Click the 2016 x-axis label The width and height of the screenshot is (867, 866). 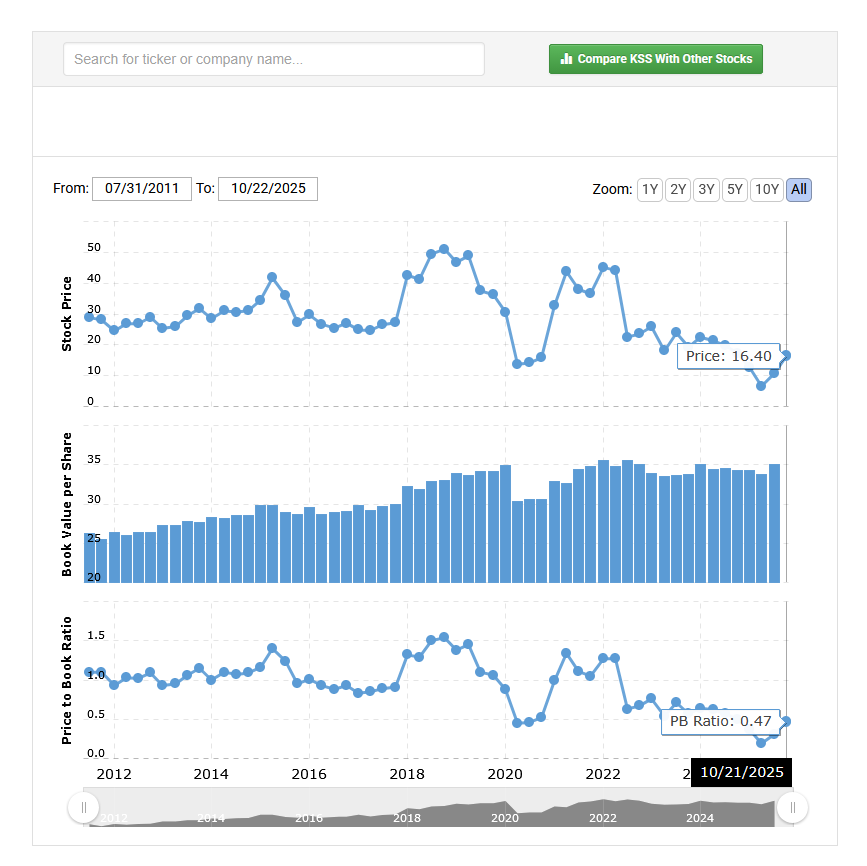click(309, 774)
